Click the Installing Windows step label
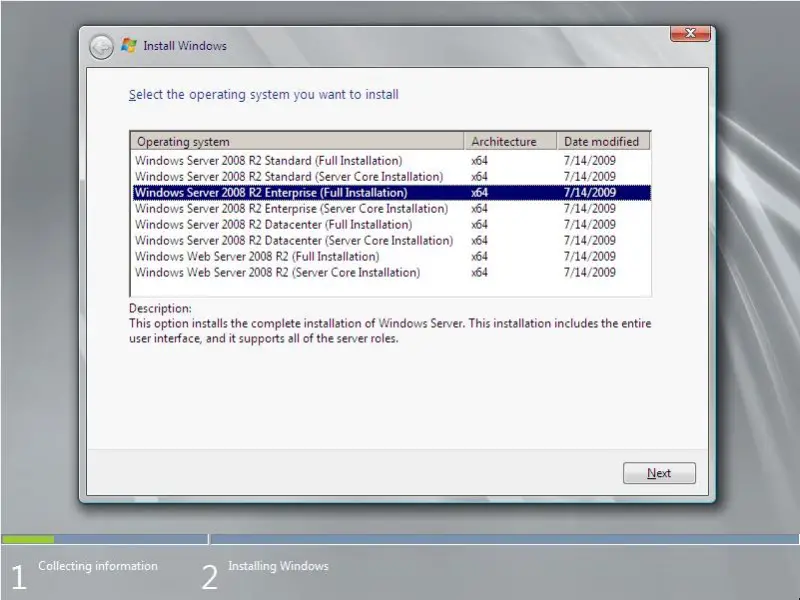The image size is (800, 600). [x=278, y=566]
